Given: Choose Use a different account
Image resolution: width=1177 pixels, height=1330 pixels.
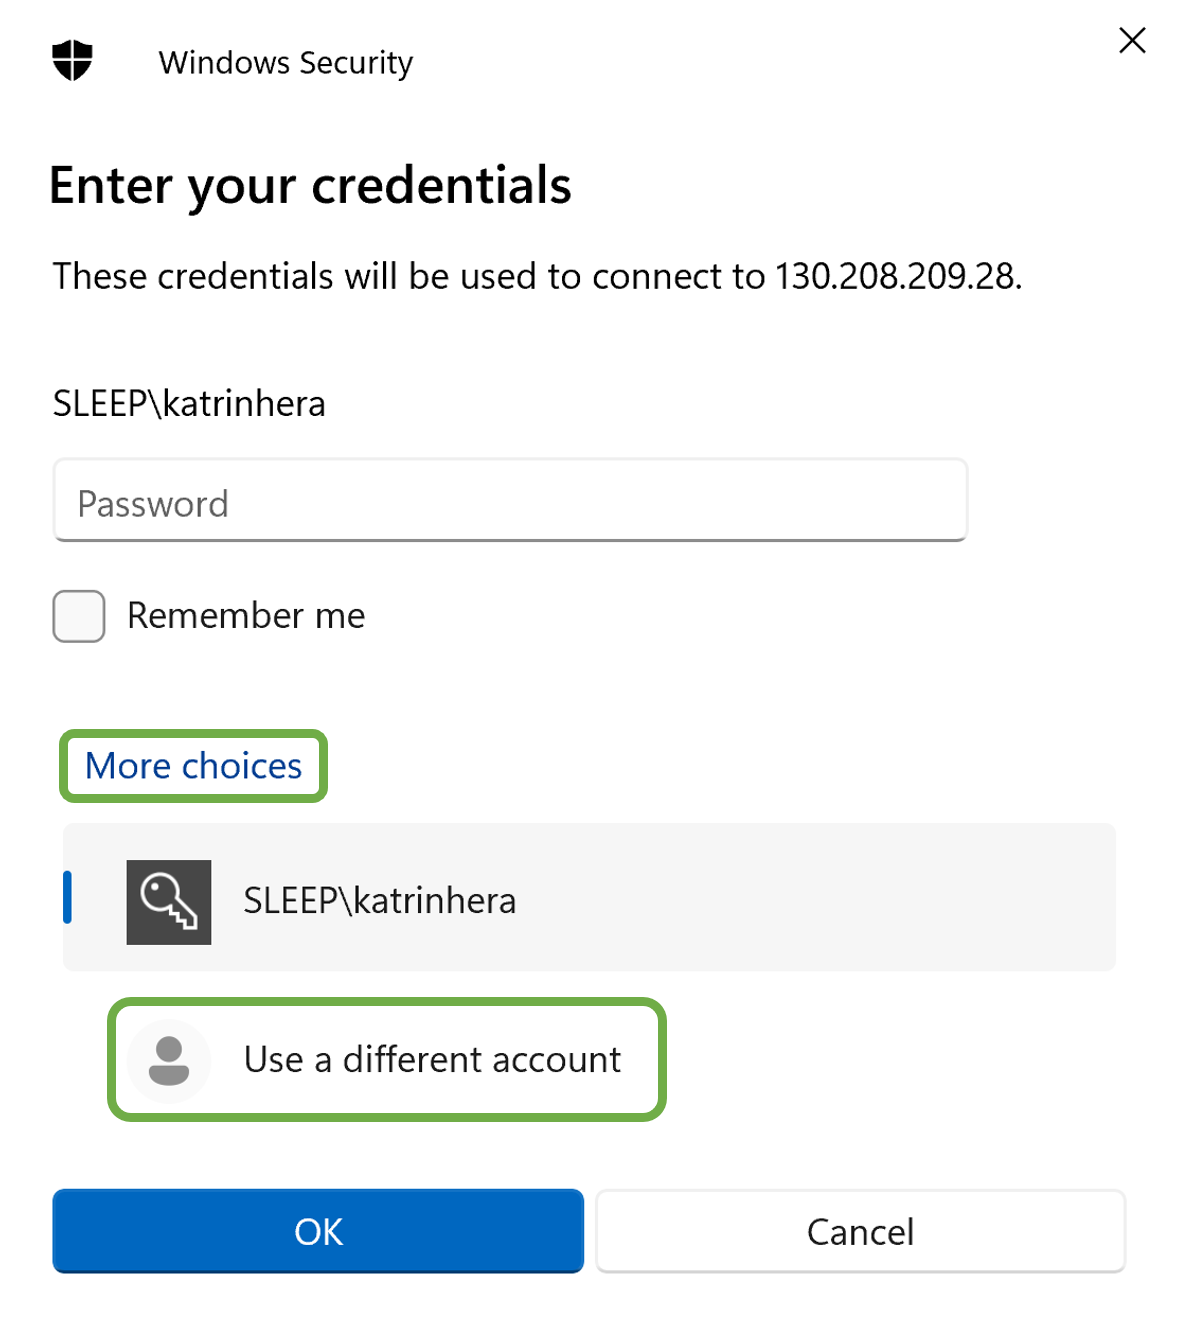Looking at the screenshot, I should tap(386, 1060).
